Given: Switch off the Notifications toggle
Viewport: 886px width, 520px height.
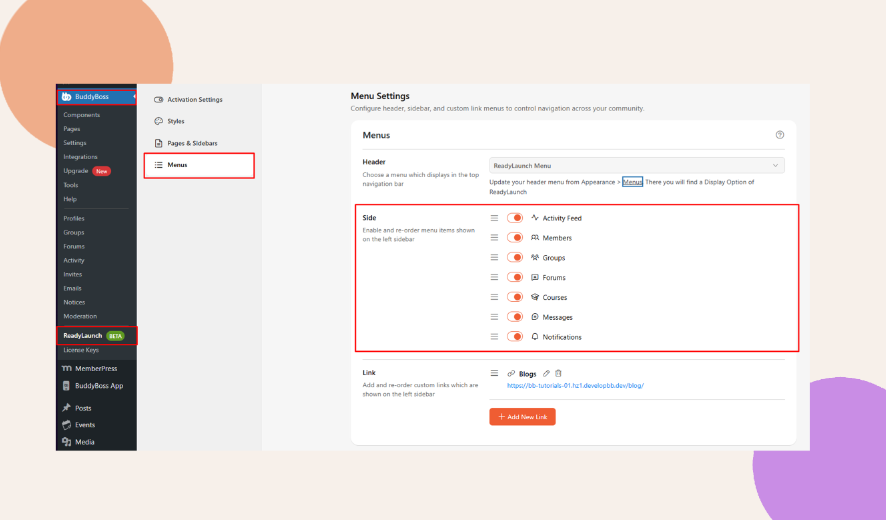Looking at the screenshot, I should 515,337.
